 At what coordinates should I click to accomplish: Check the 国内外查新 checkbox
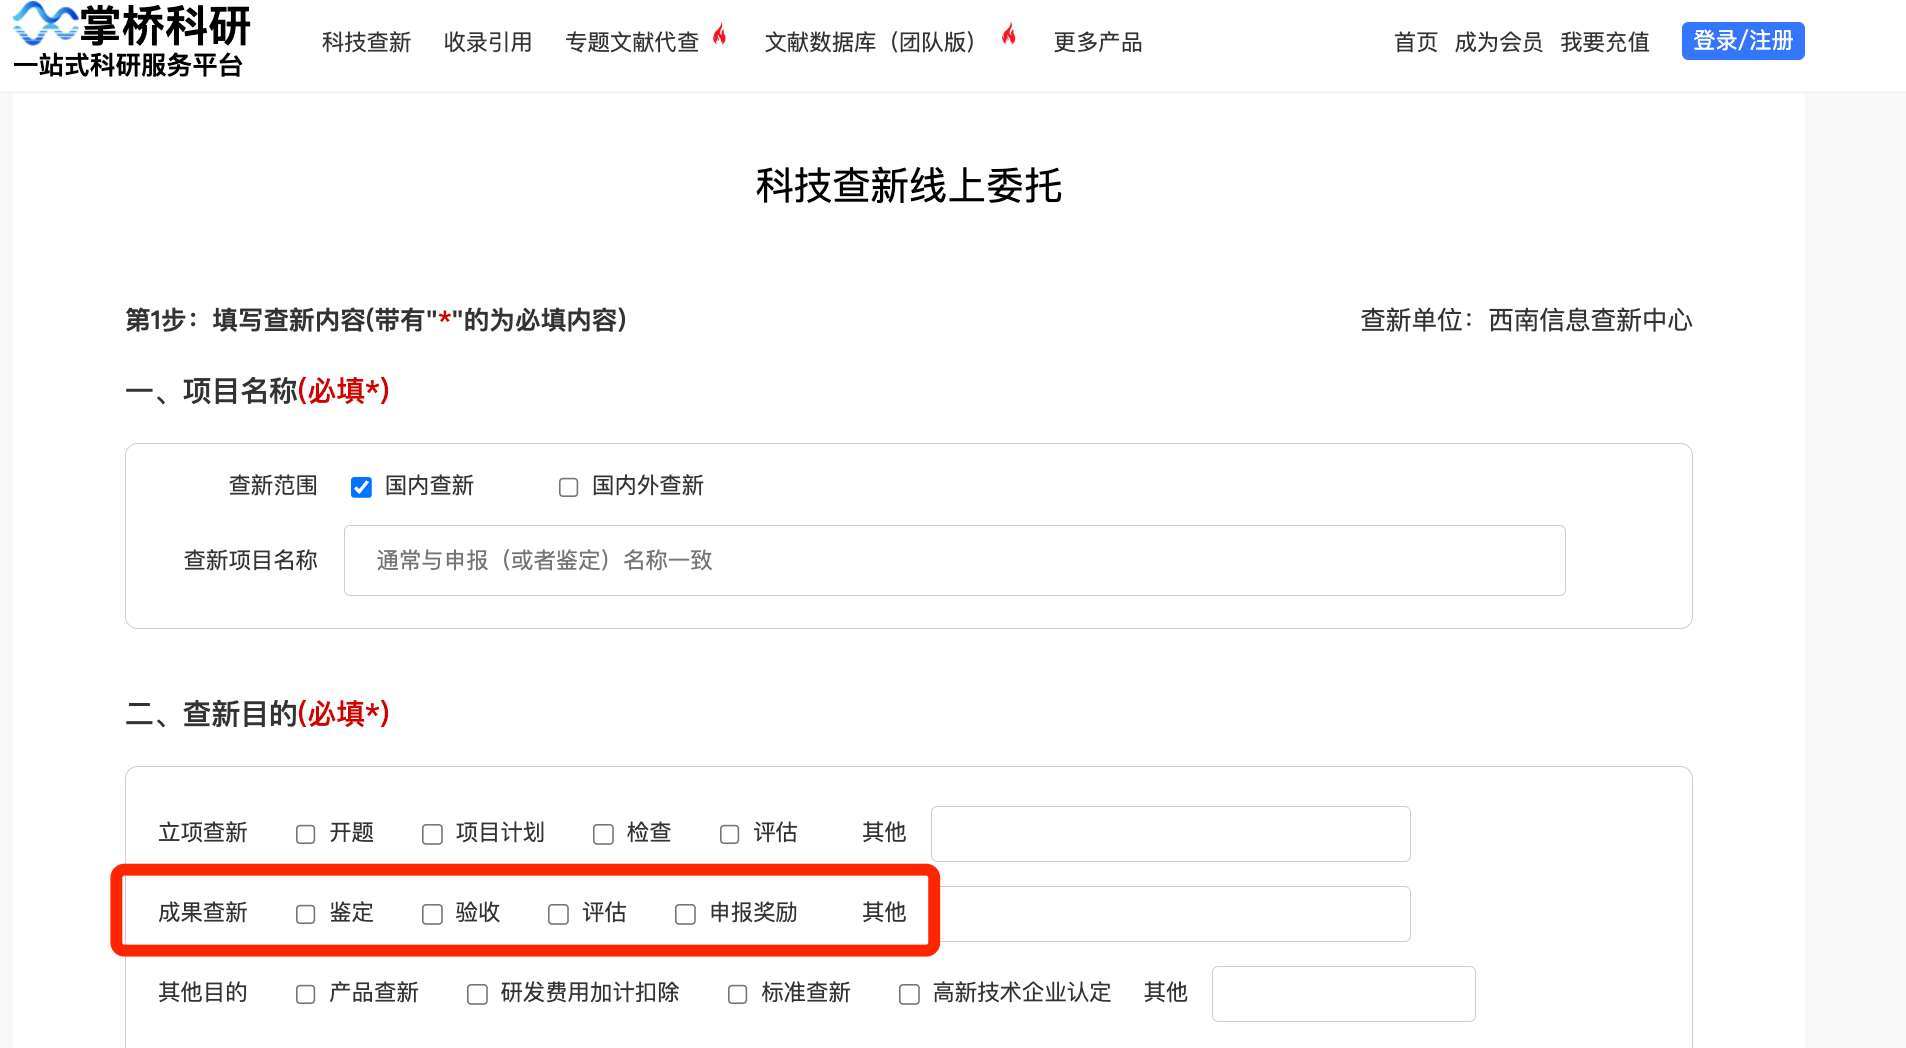[569, 487]
